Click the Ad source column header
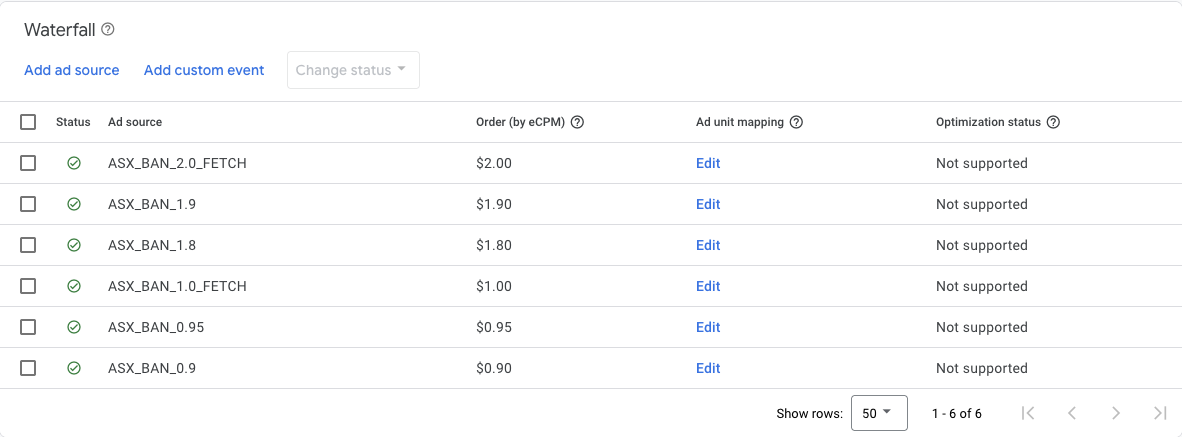Image resolution: width=1182 pixels, height=437 pixels. [x=135, y=122]
